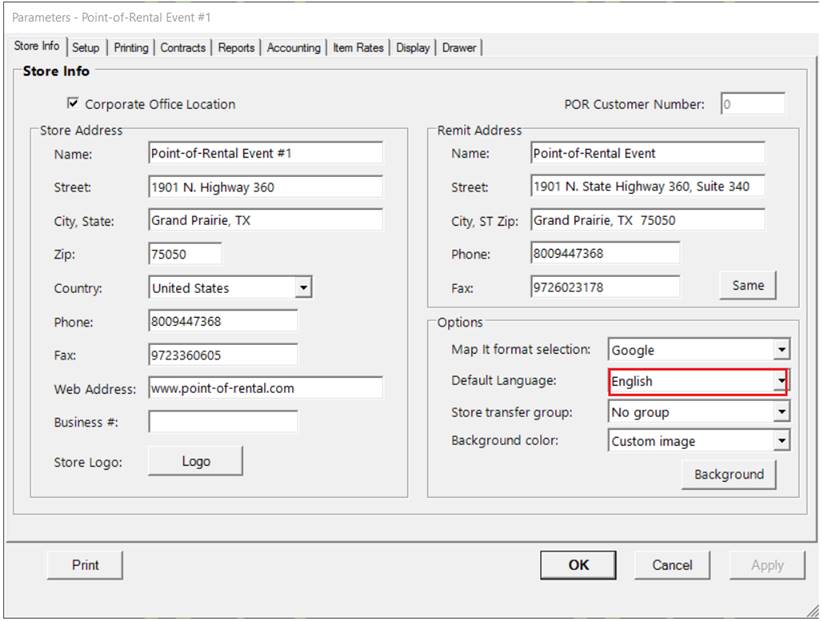This screenshot has height=621, width=822.
Task: Switch to the Setup tab
Action: [x=86, y=48]
